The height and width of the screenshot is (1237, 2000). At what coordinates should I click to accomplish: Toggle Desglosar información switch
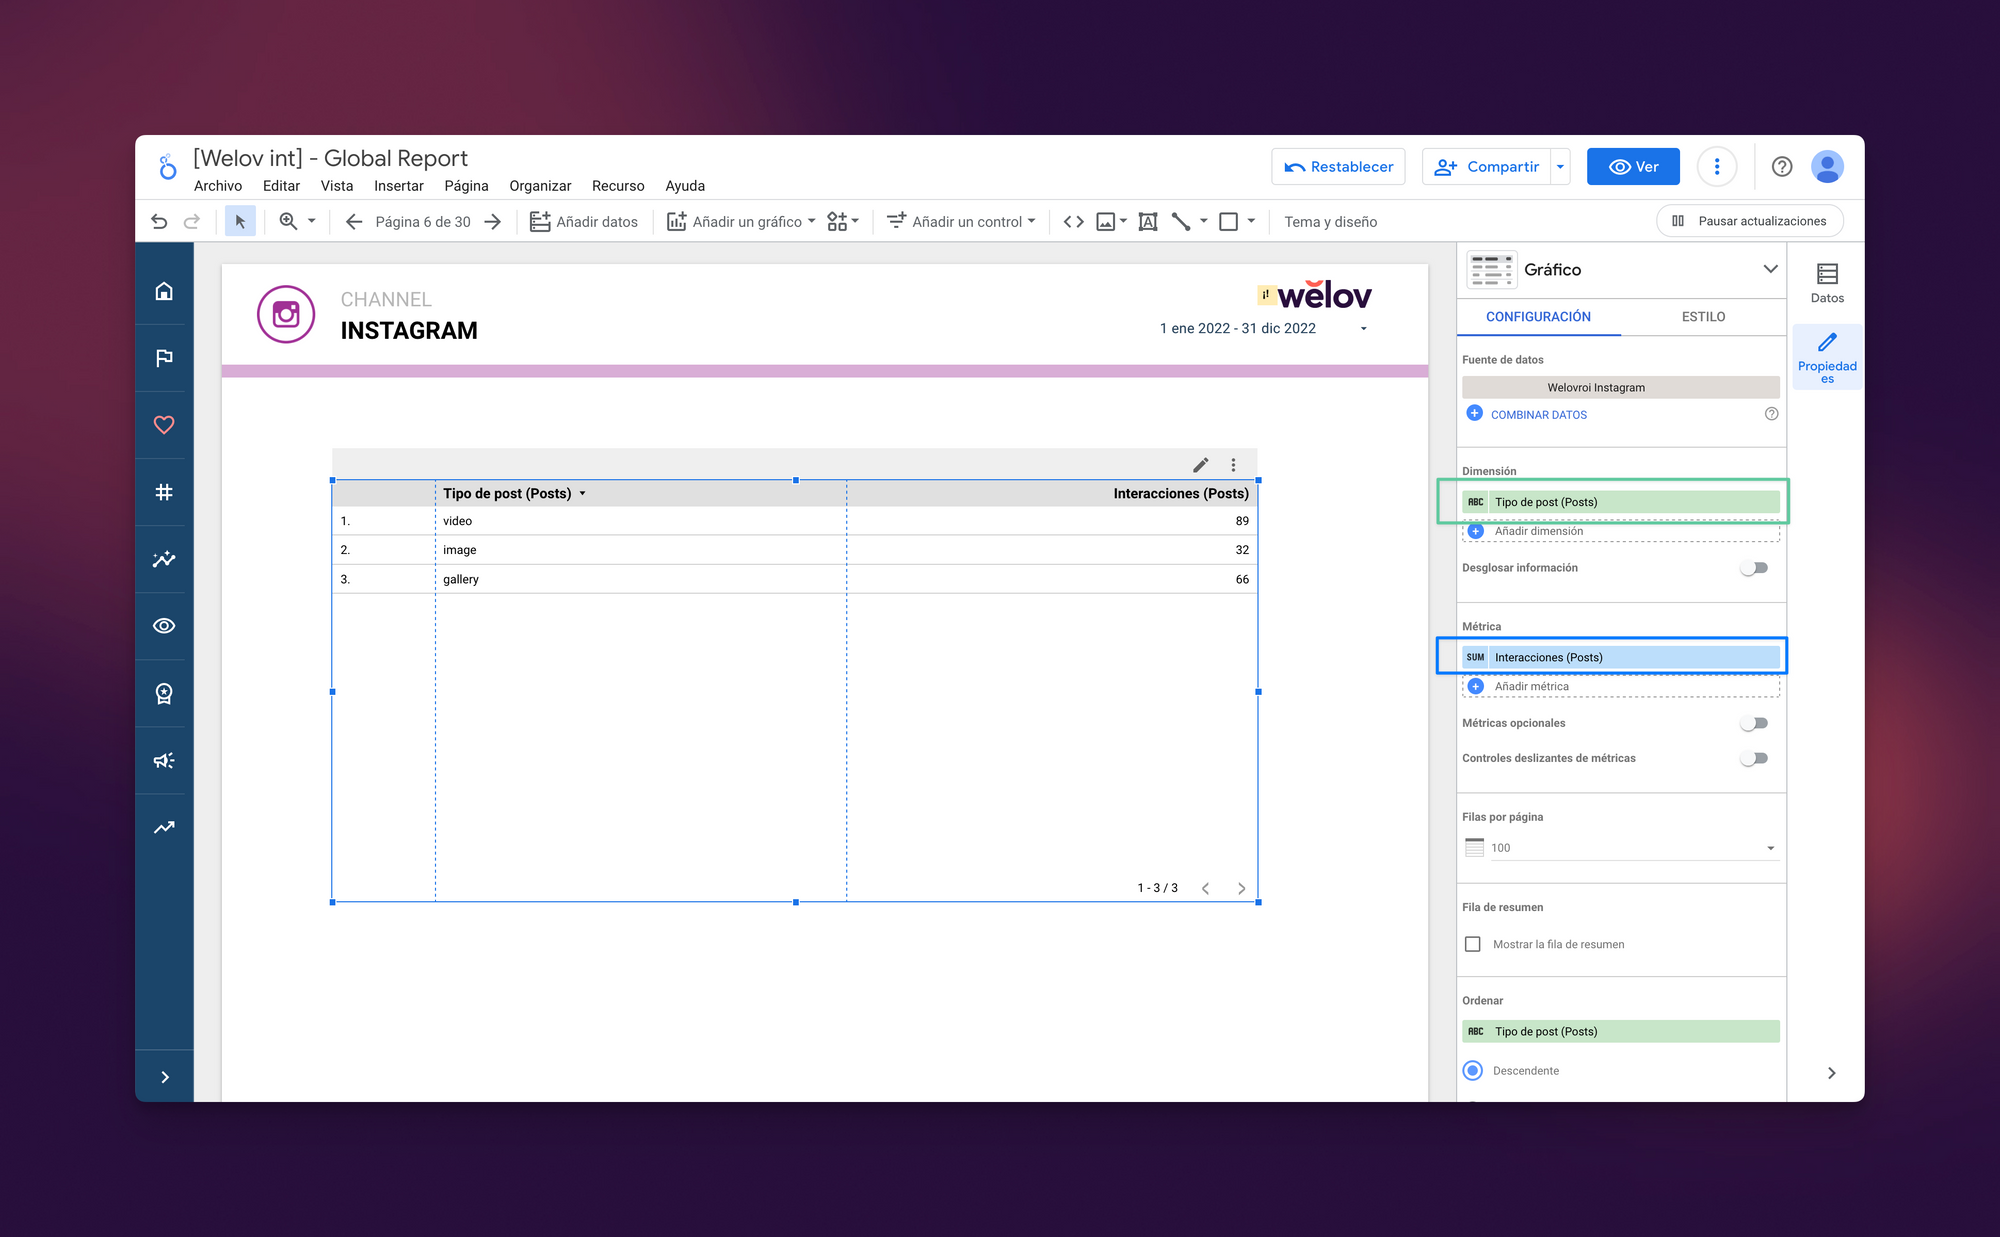click(x=1754, y=568)
